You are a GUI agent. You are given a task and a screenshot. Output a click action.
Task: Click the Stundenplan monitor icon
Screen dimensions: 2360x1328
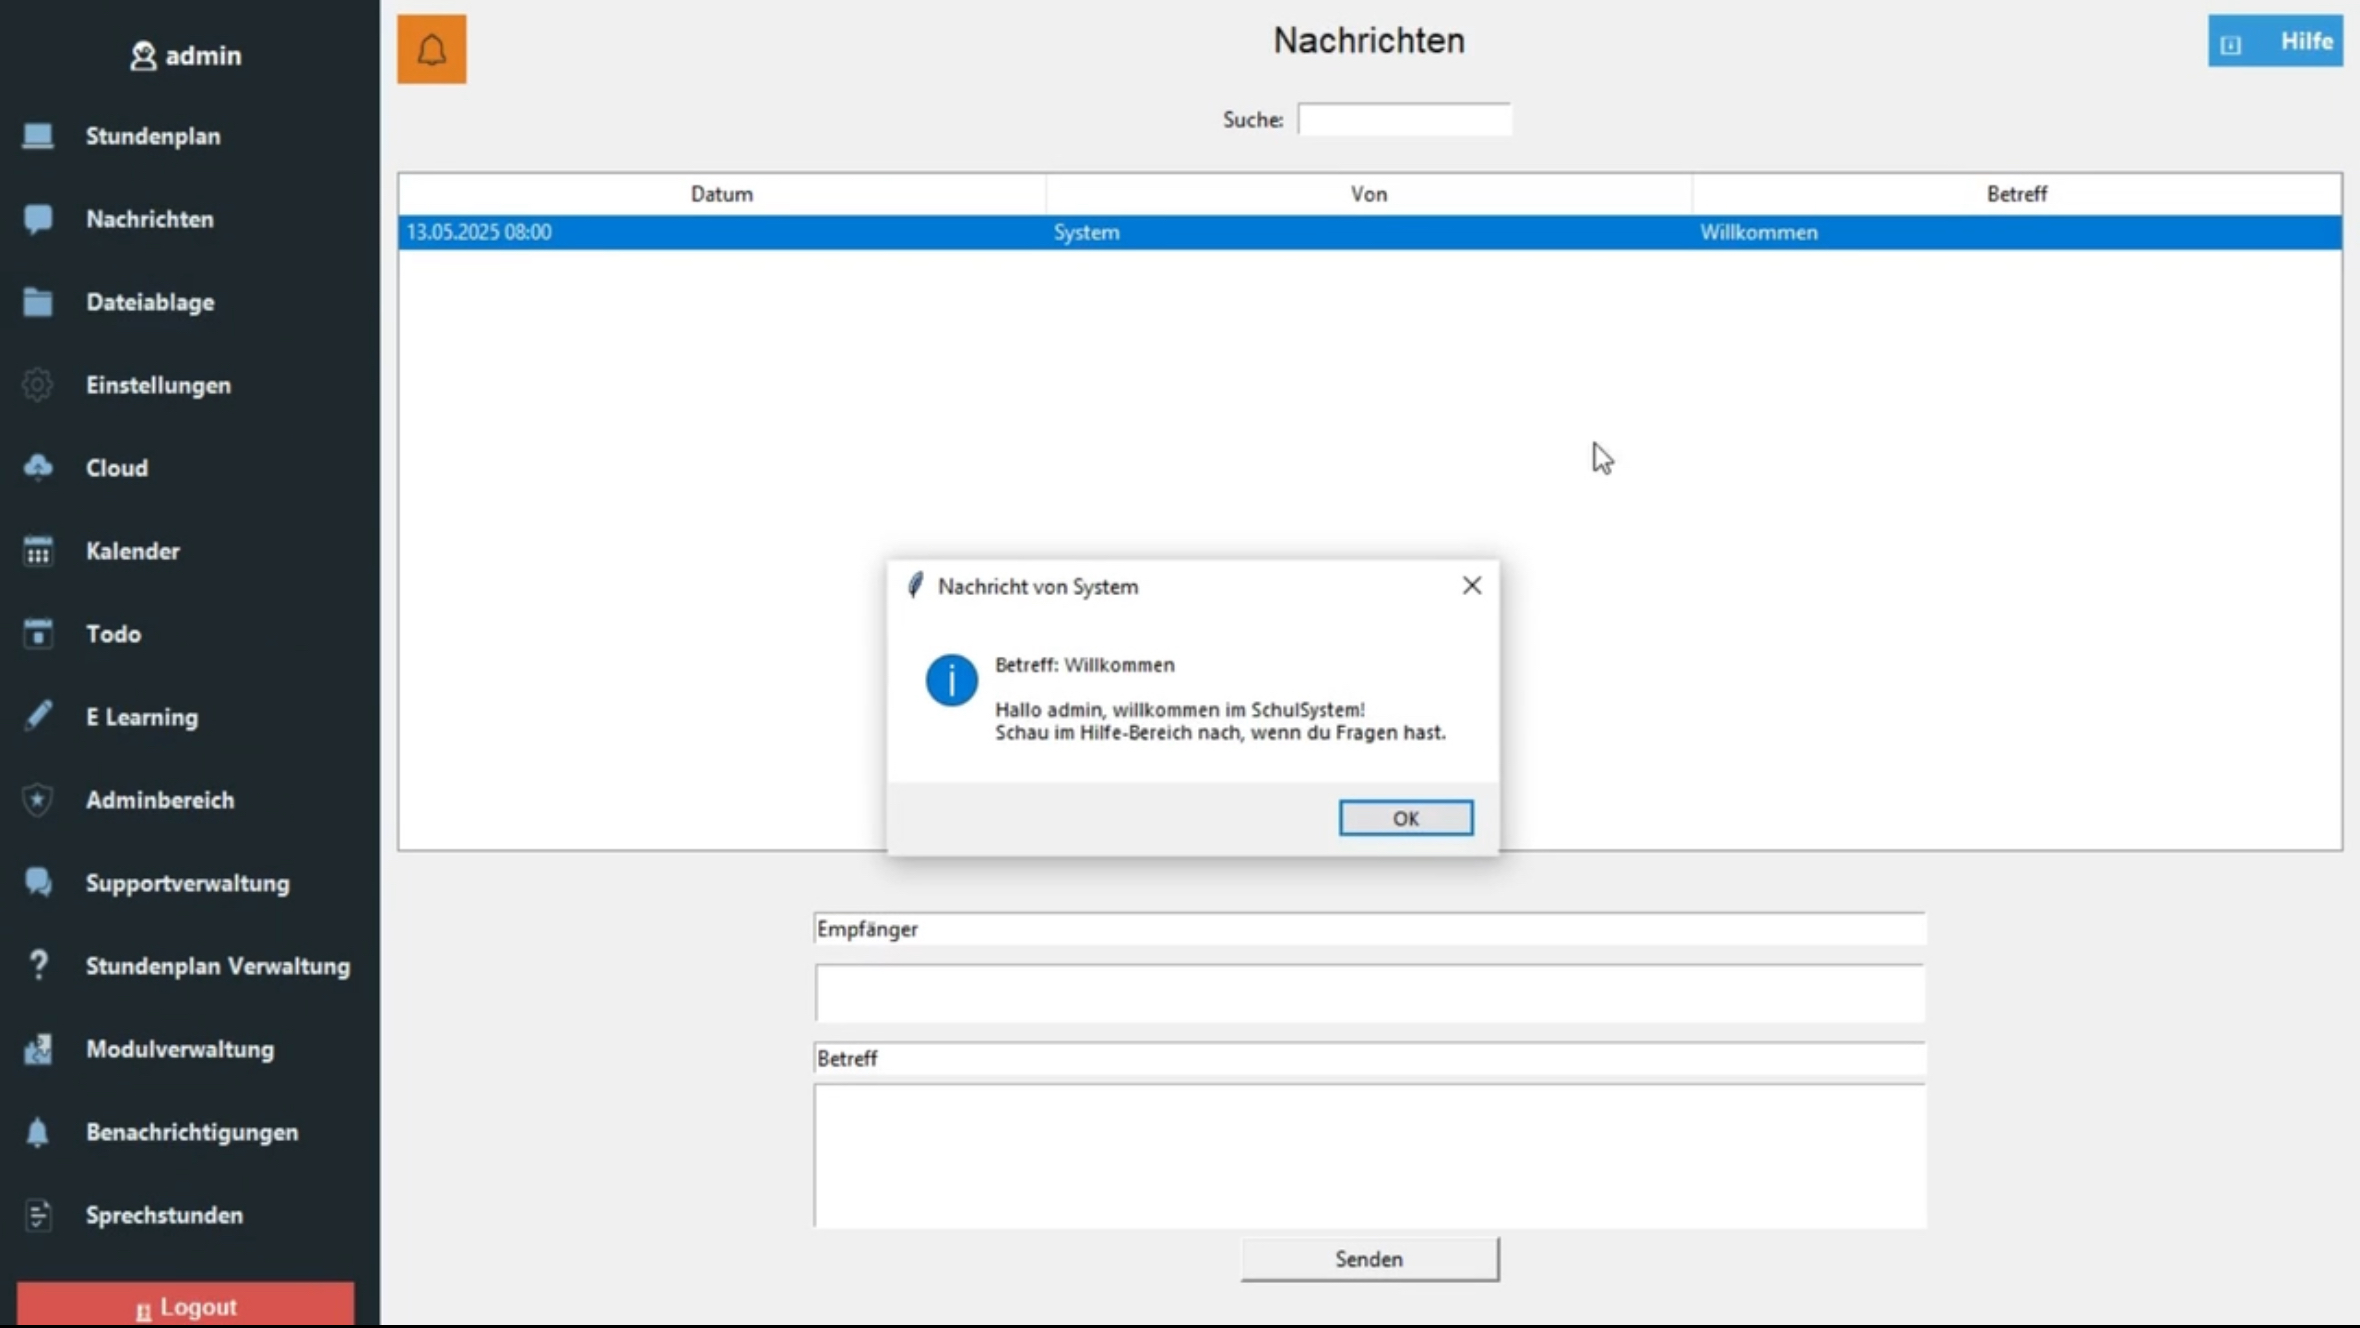point(38,135)
